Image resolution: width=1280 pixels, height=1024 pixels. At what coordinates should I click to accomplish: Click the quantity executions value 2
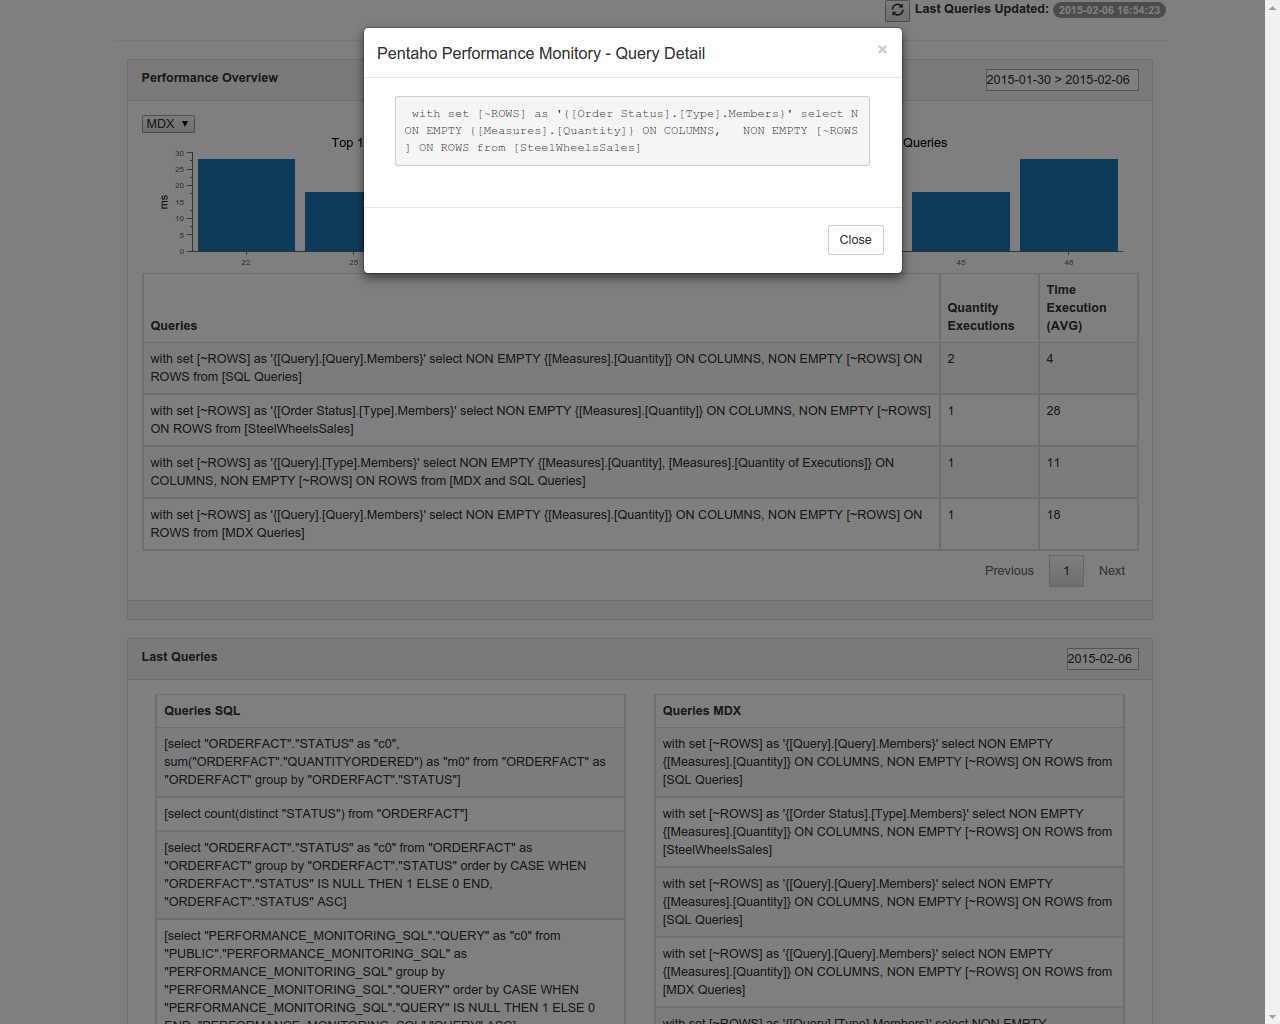pyautogui.click(x=951, y=359)
